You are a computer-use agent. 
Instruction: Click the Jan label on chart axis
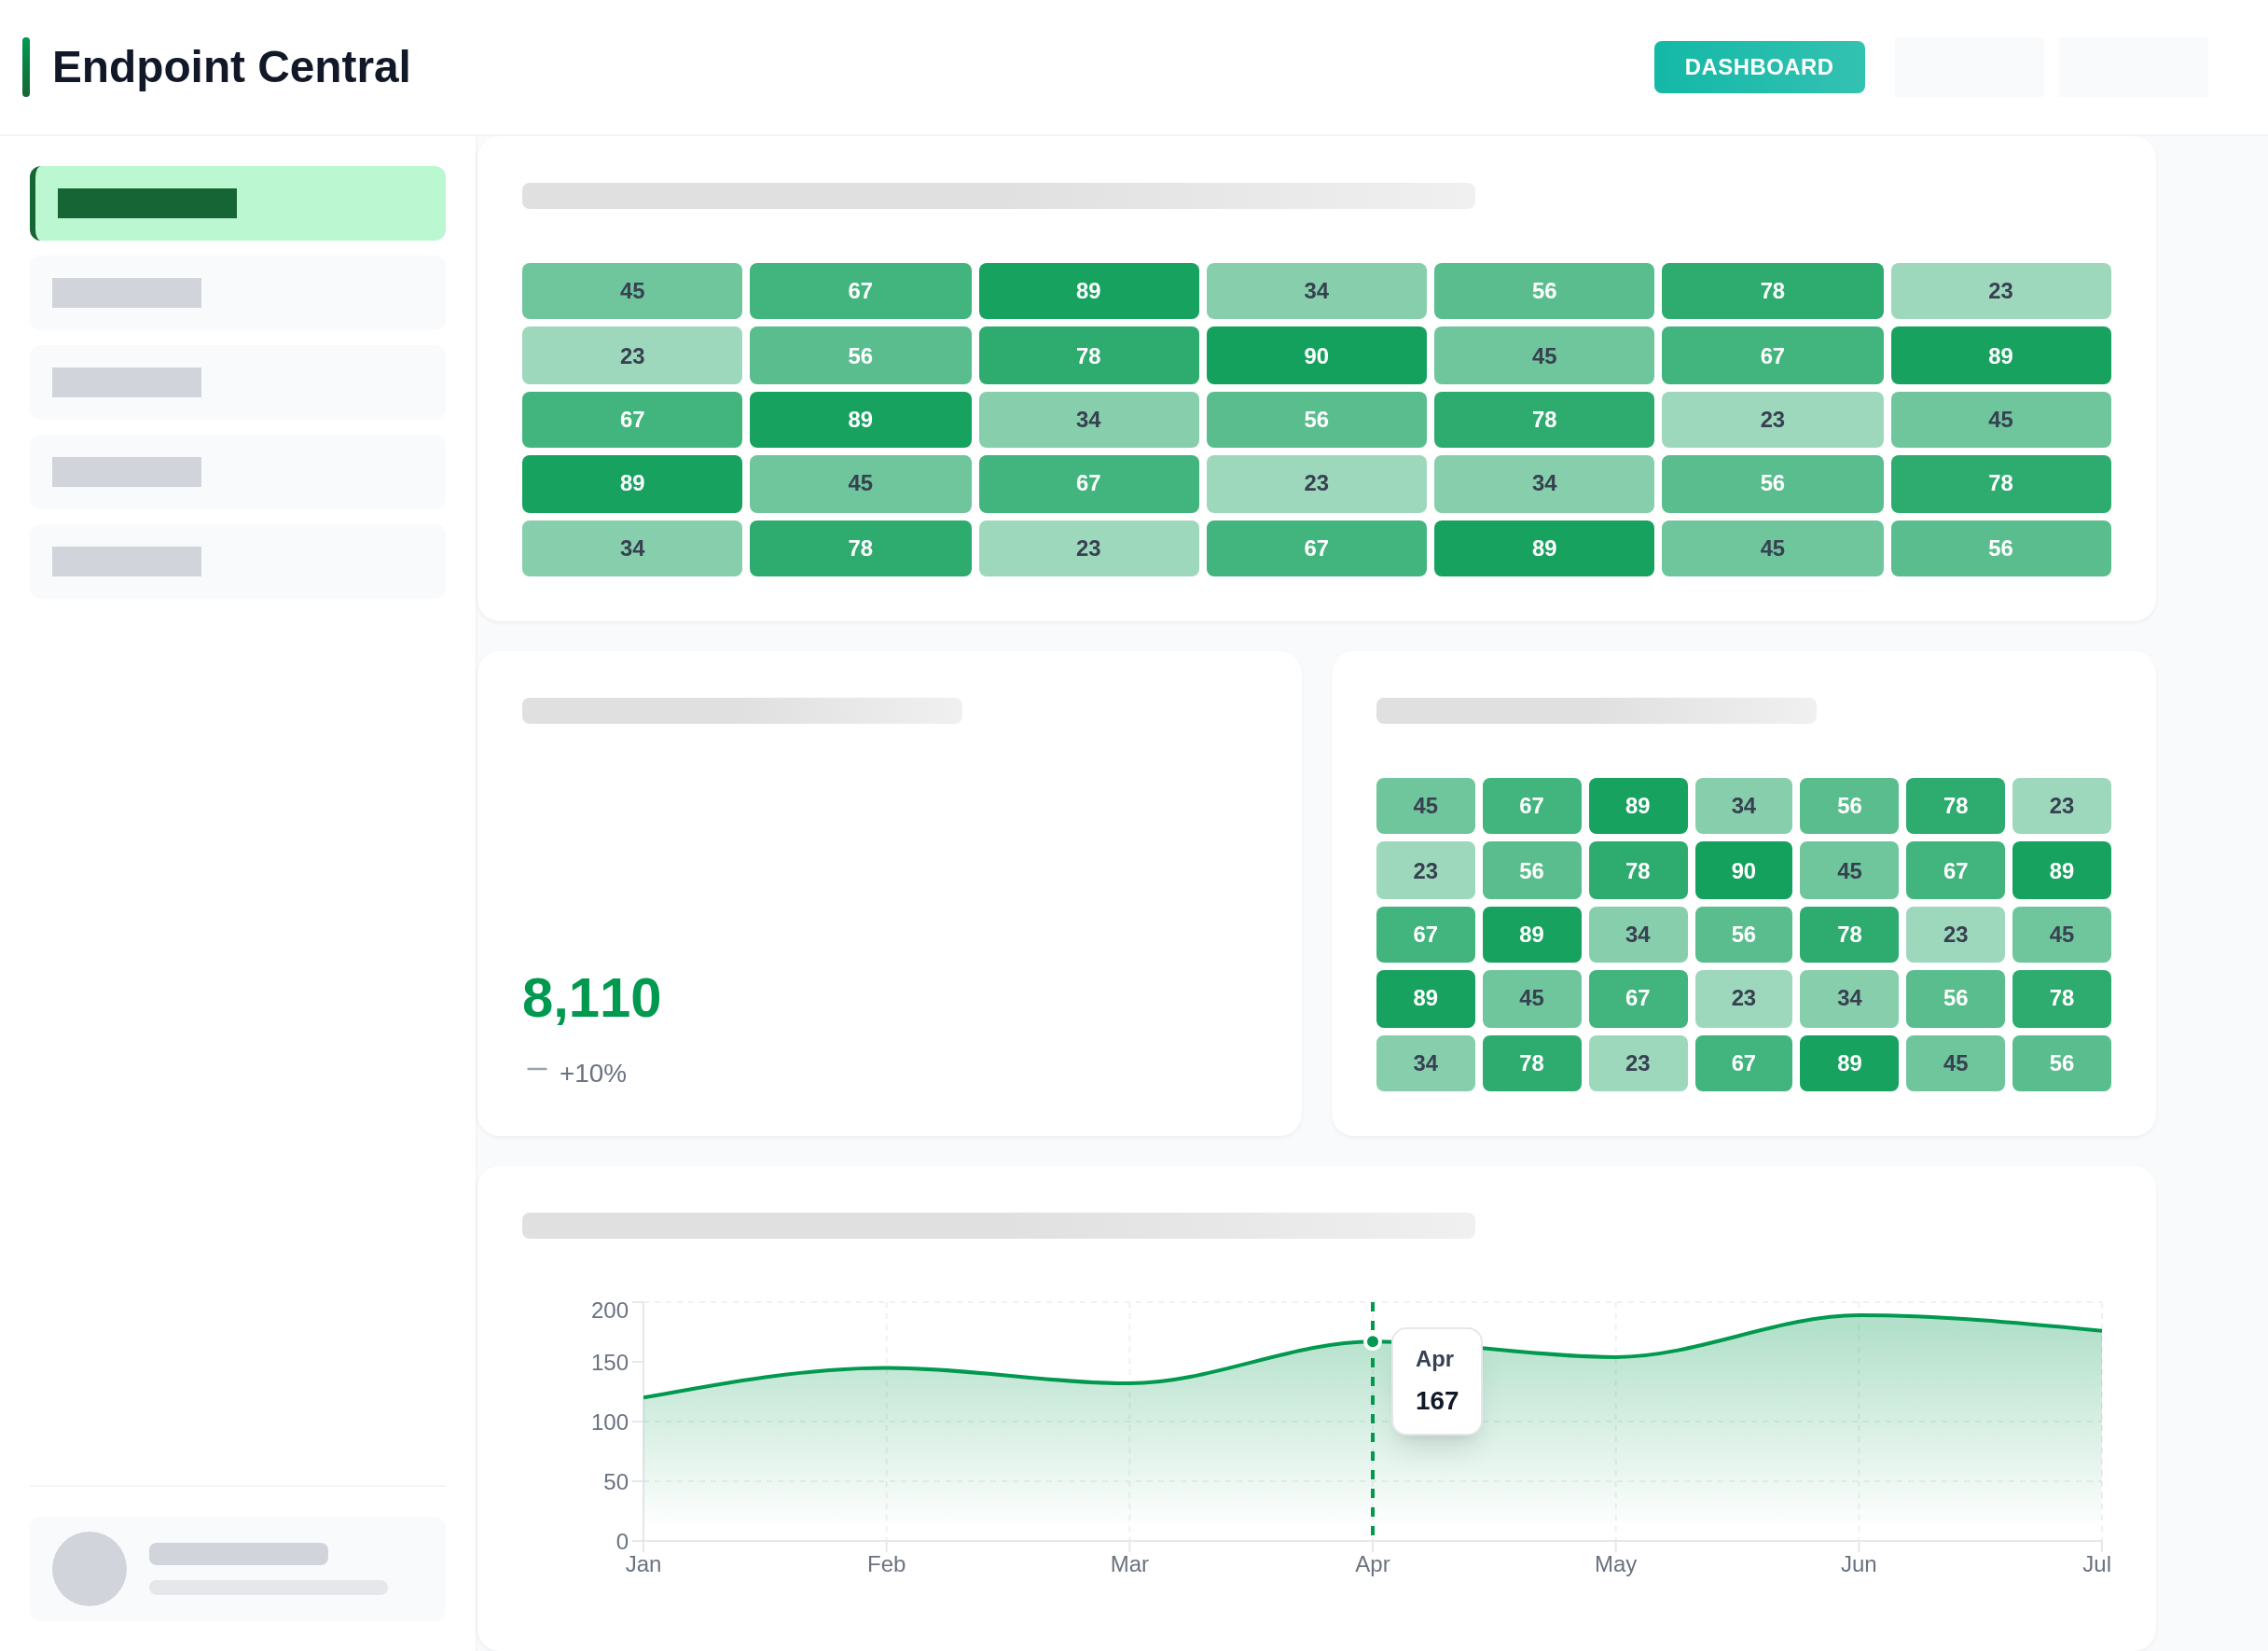[643, 1564]
